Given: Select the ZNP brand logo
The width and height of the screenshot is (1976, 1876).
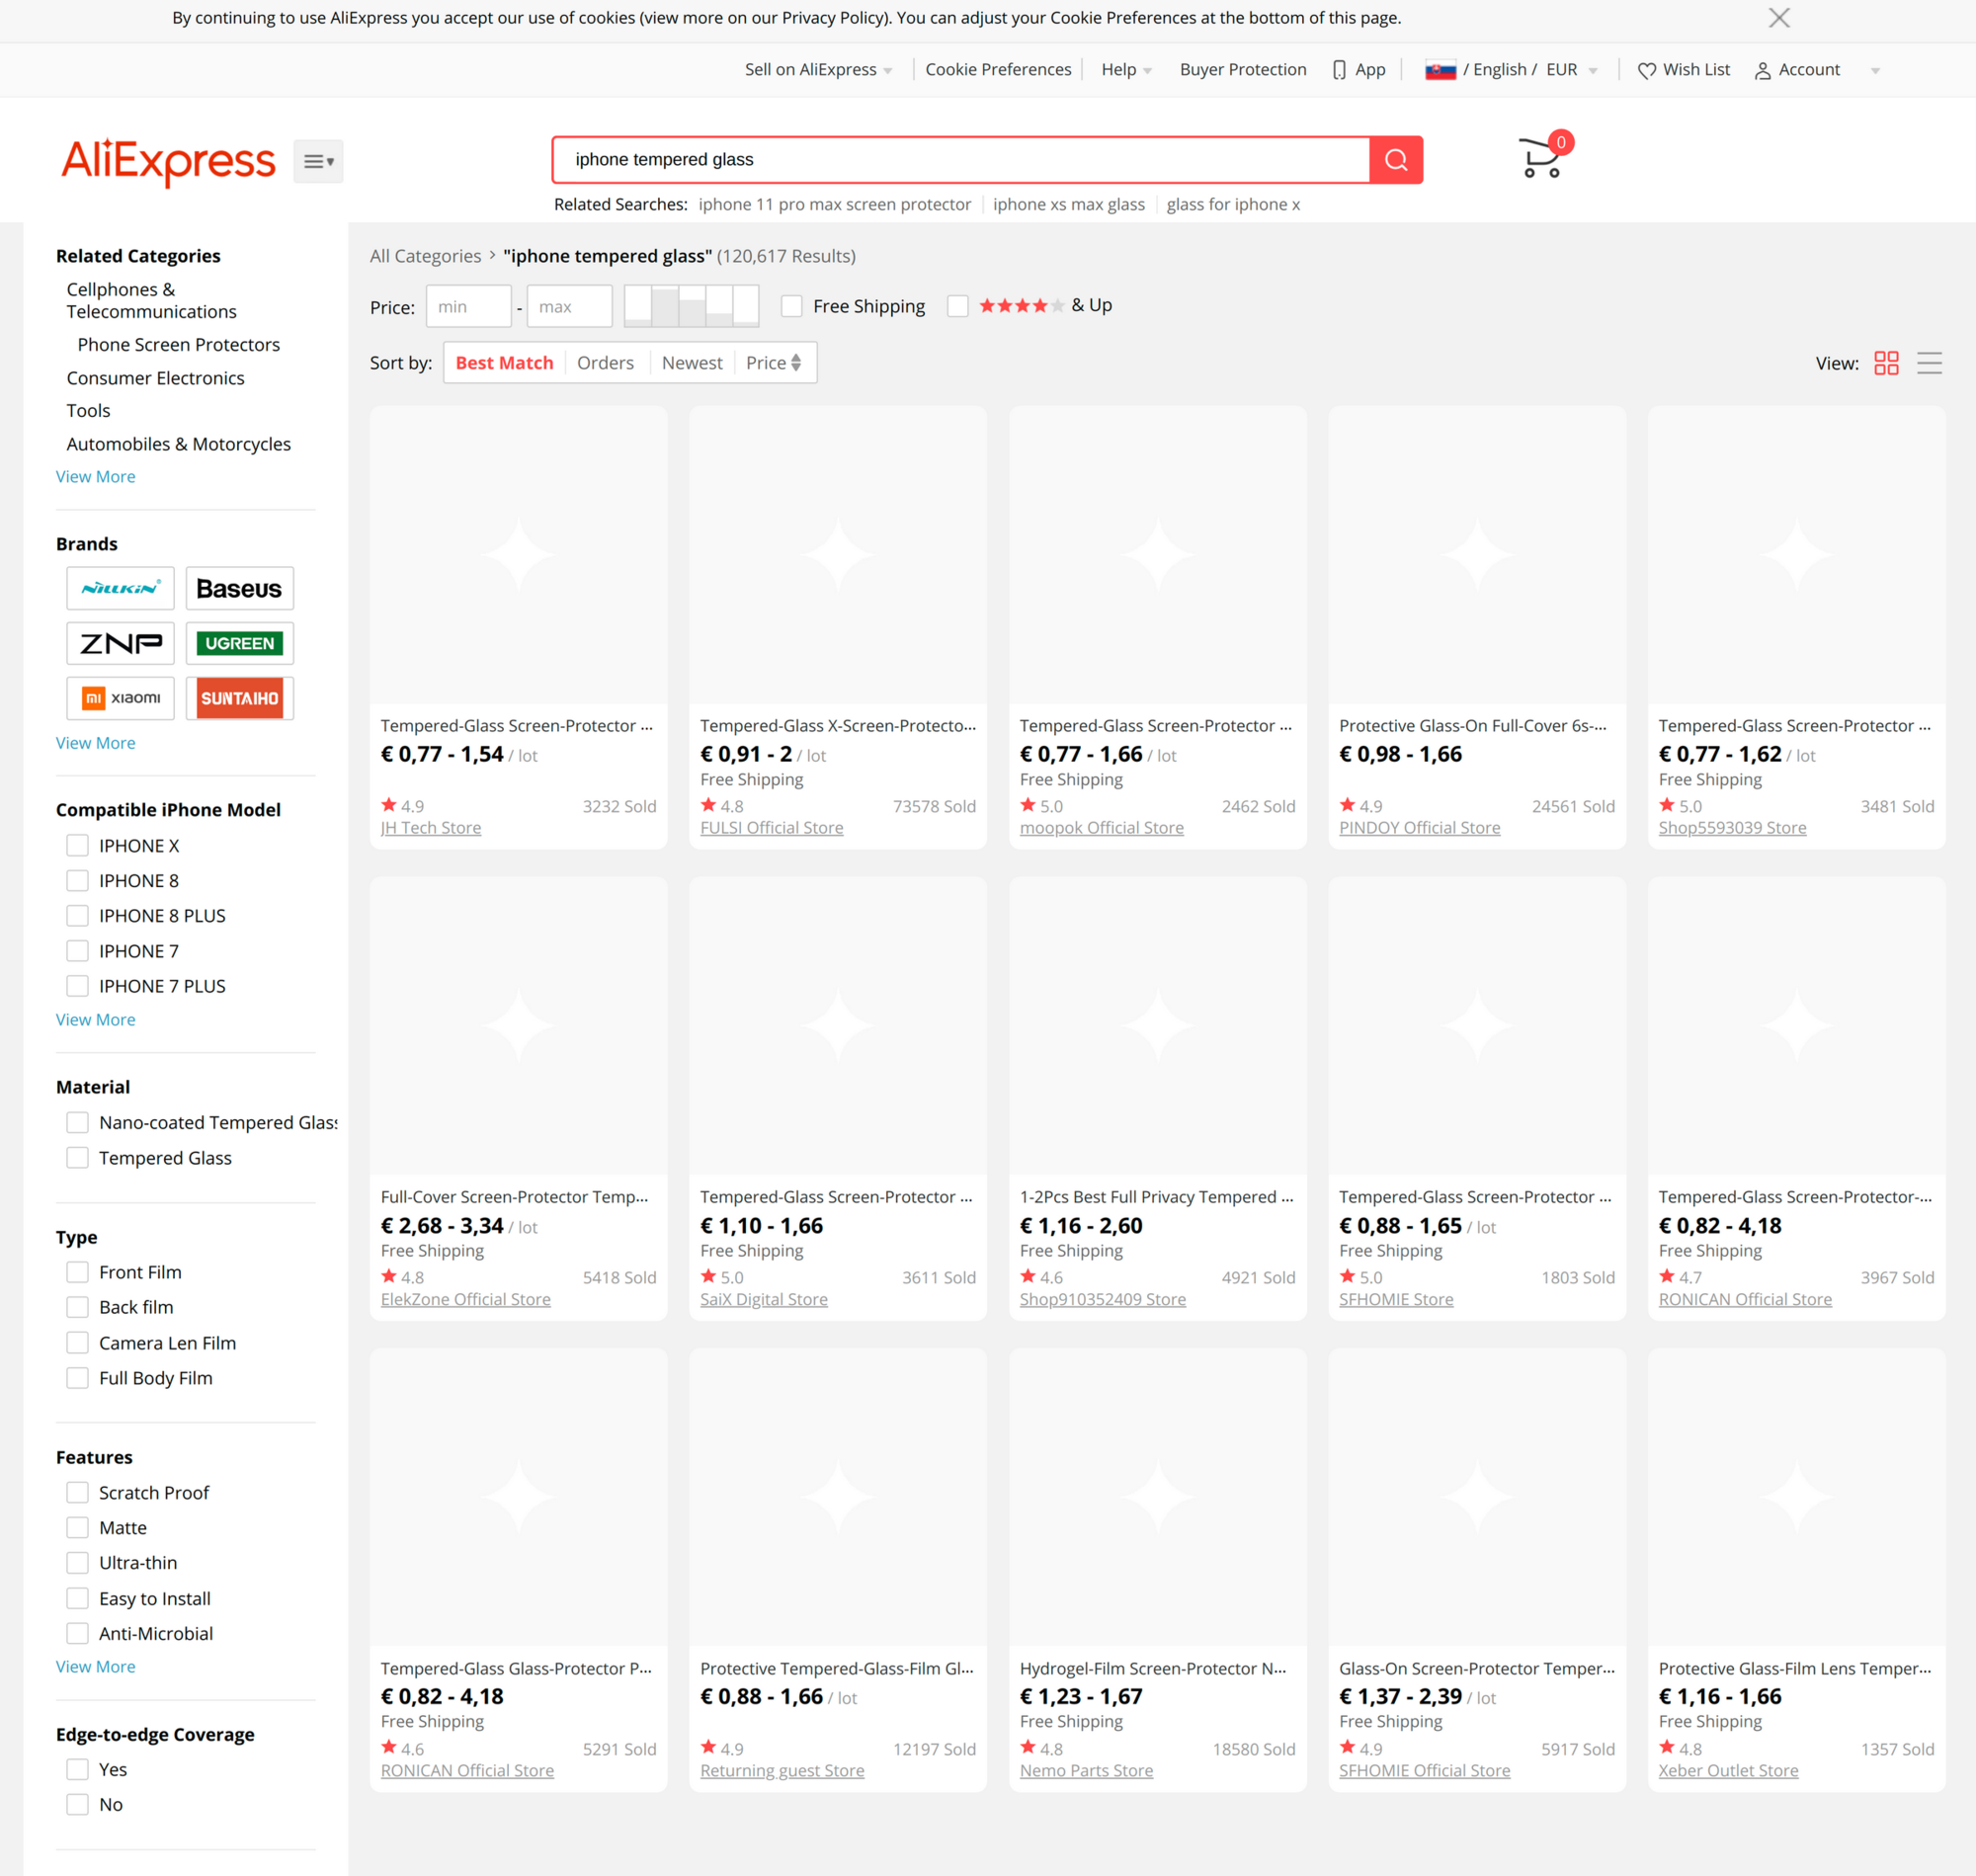Looking at the screenshot, I should tap(120, 643).
